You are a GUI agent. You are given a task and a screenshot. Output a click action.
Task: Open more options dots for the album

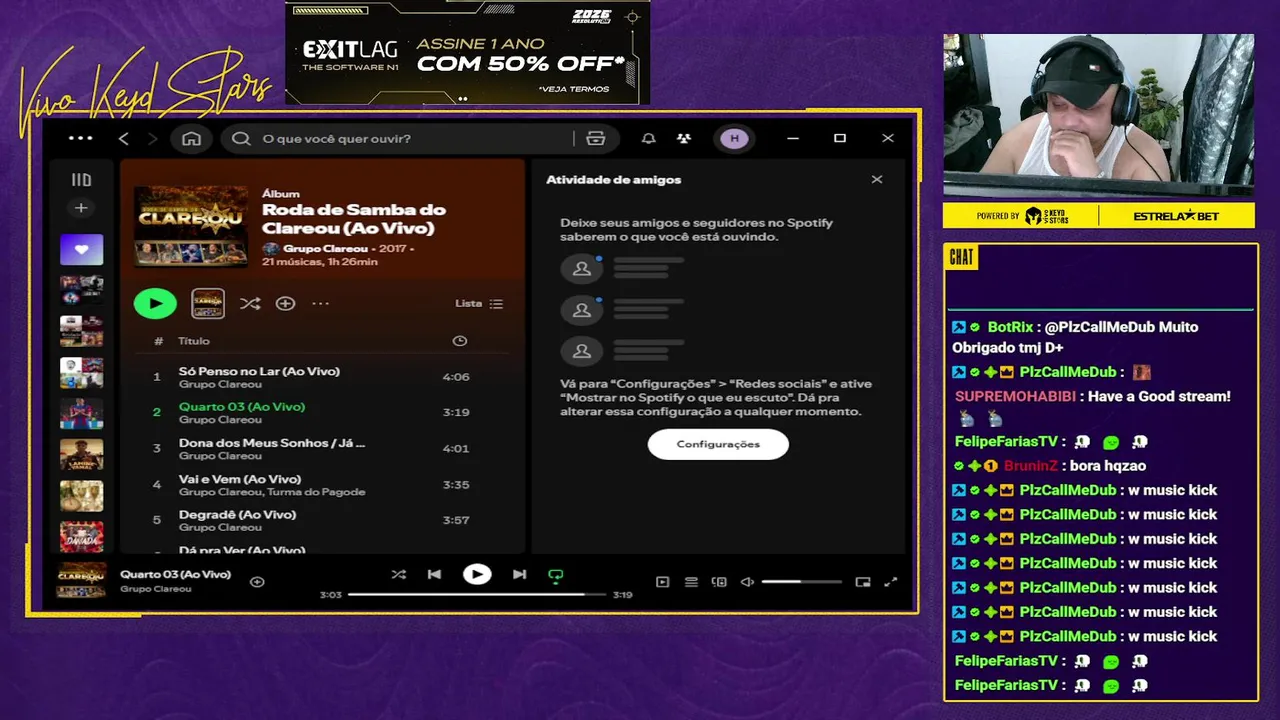click(320, 303)
